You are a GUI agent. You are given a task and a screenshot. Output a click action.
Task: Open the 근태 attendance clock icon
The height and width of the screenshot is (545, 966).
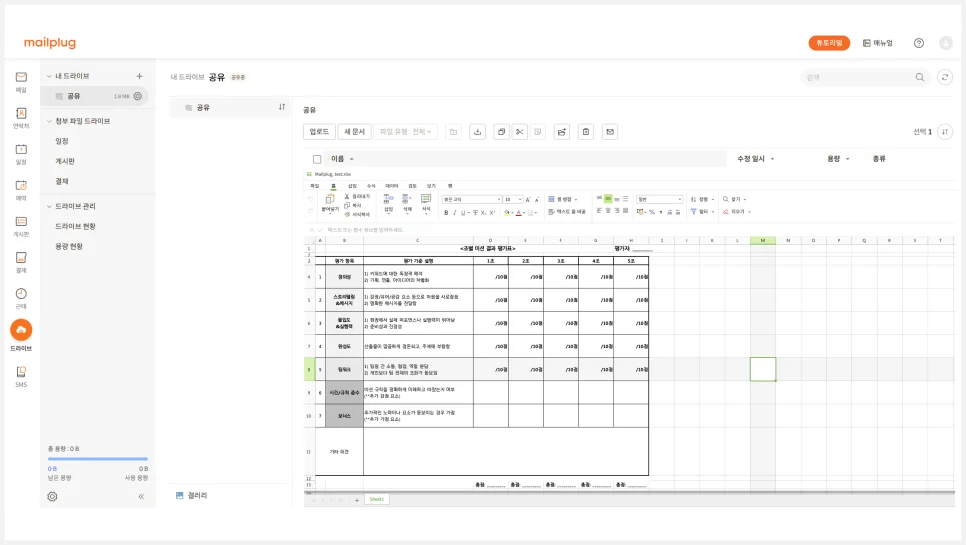[x=21, y=297]
